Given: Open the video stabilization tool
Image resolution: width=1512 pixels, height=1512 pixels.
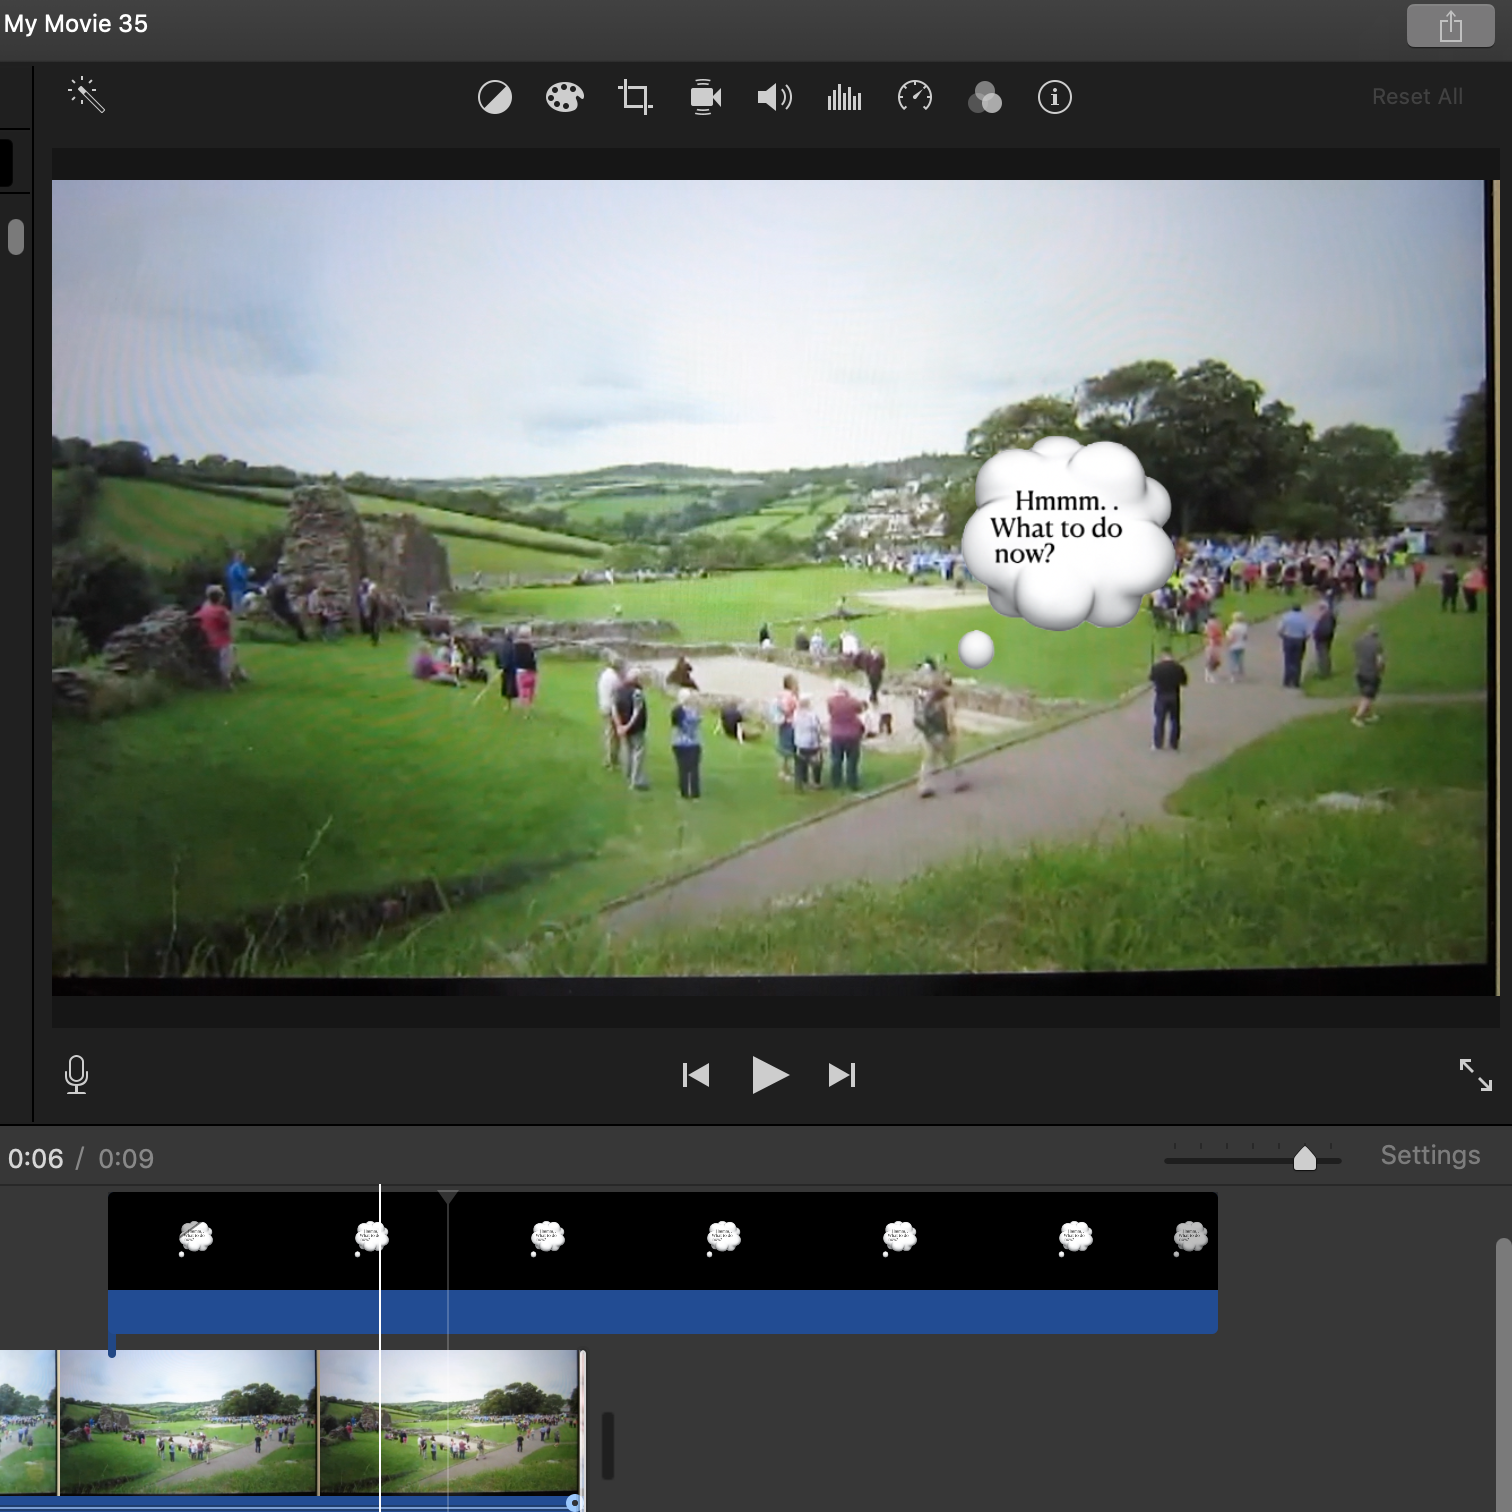Looking at the screenshot, I should pos(705,98).
